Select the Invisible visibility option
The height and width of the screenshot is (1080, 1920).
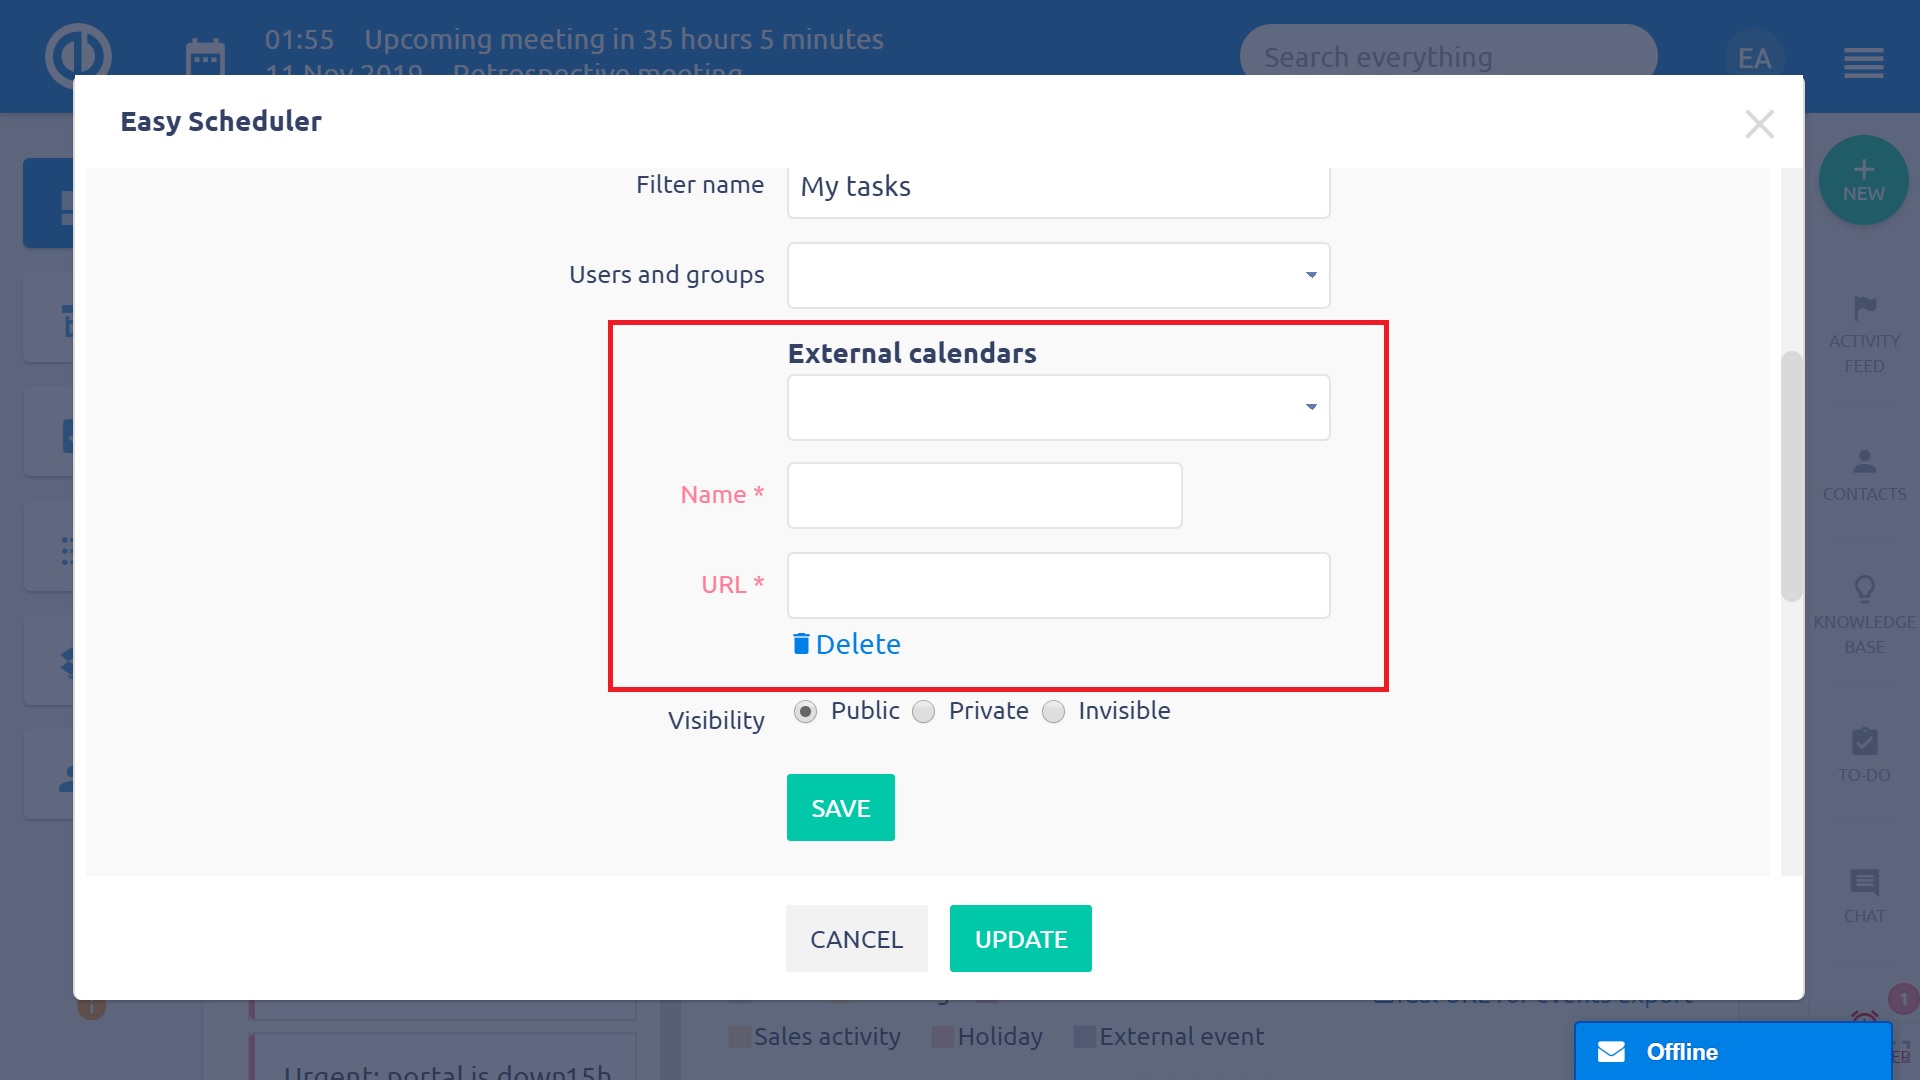tap(1054, 711)
